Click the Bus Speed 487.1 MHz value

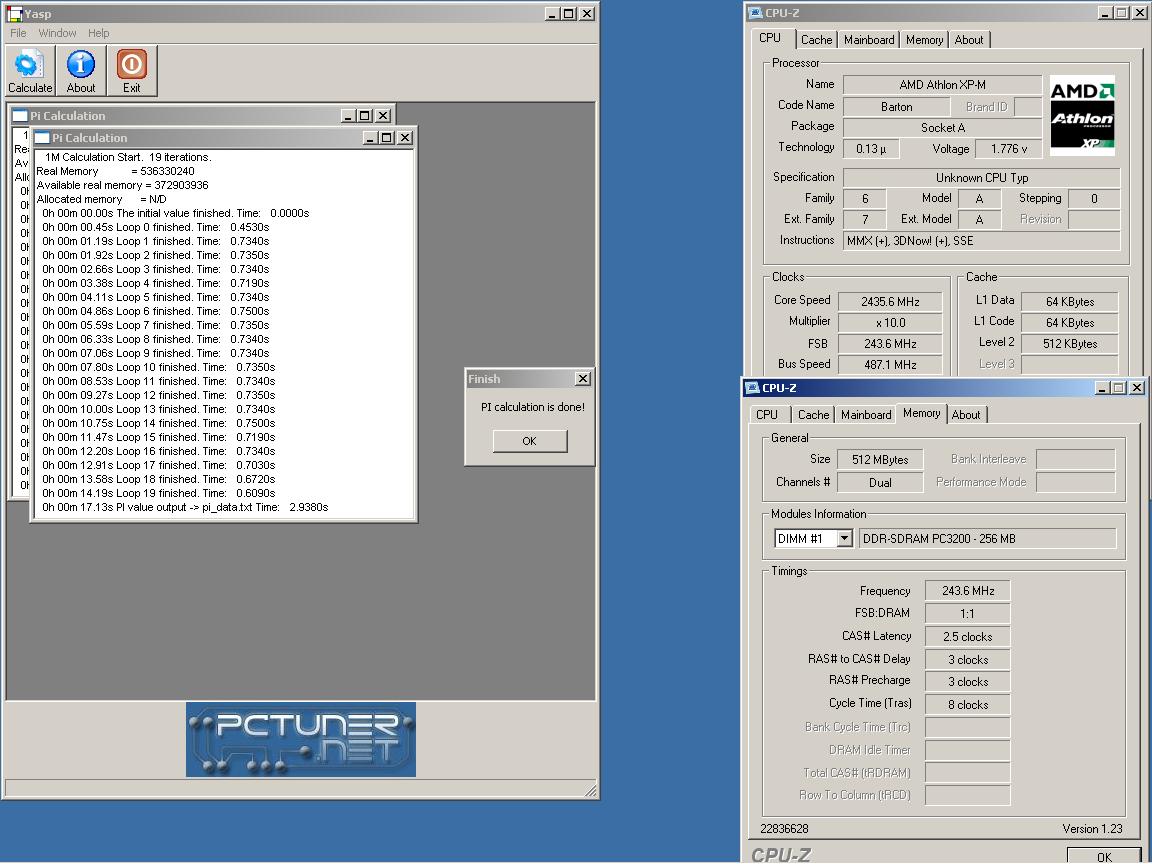pos(890,364)
